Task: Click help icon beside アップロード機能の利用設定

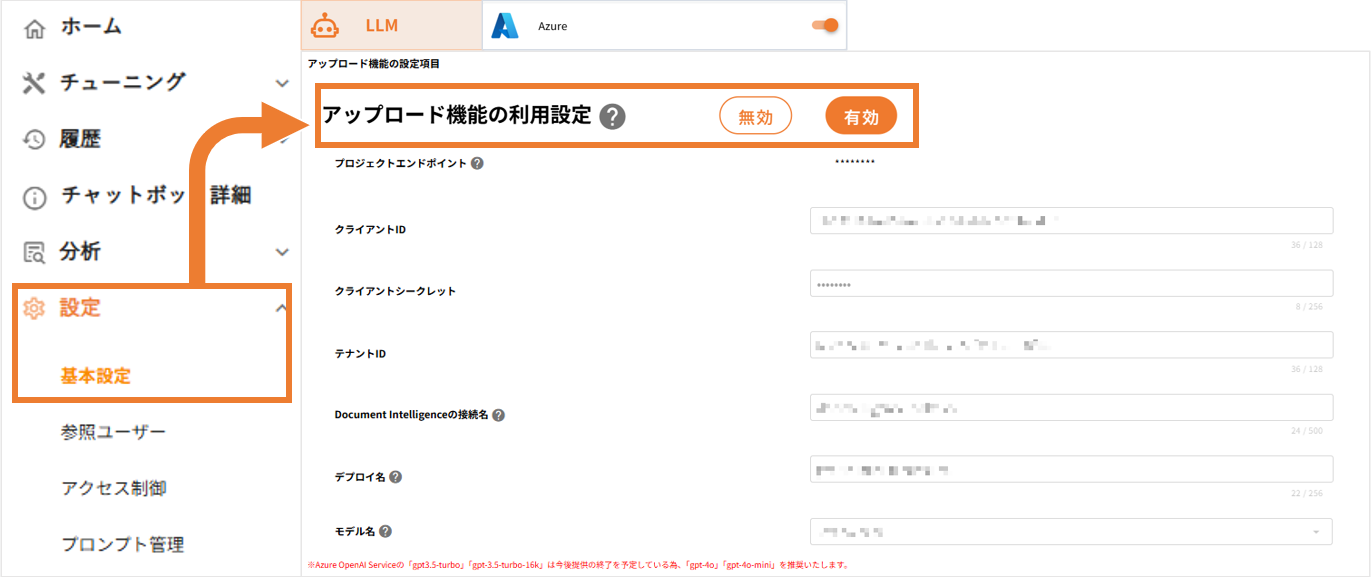Action: point(612,116)
